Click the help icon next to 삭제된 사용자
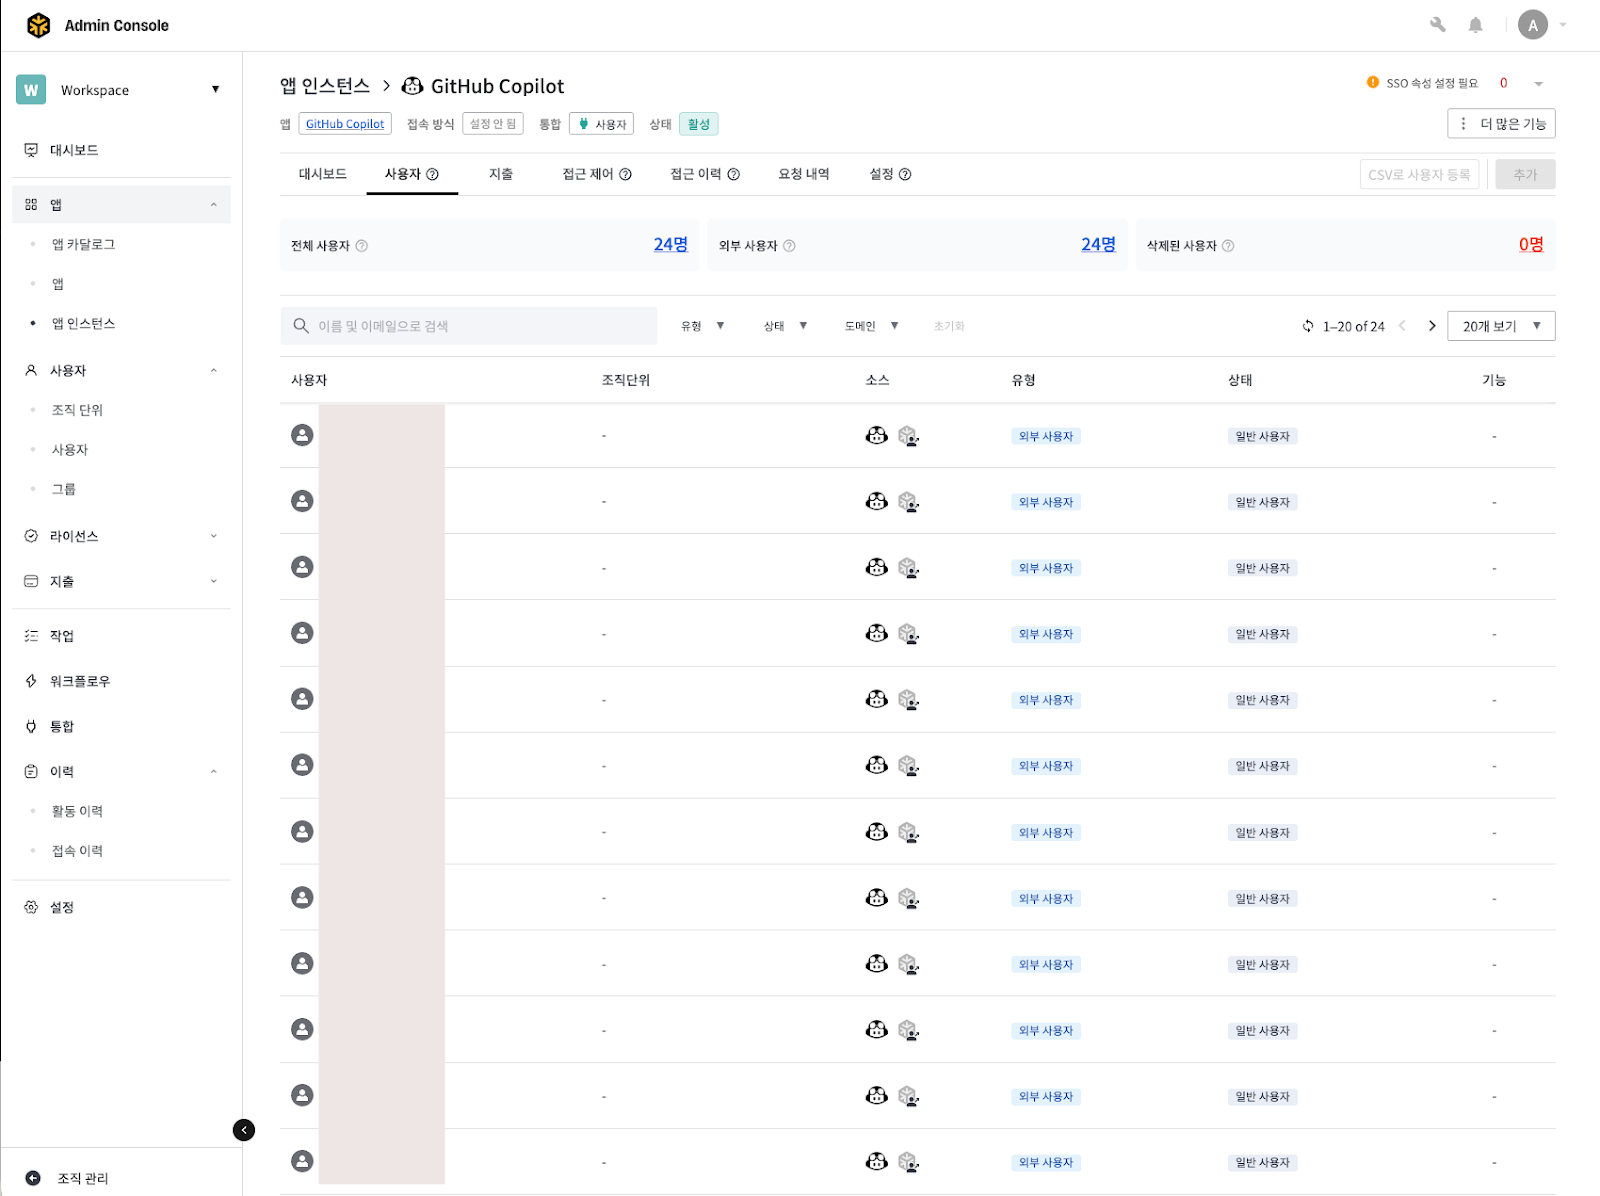This screenshot has height=1196, width=1600. pos(1228,246)
